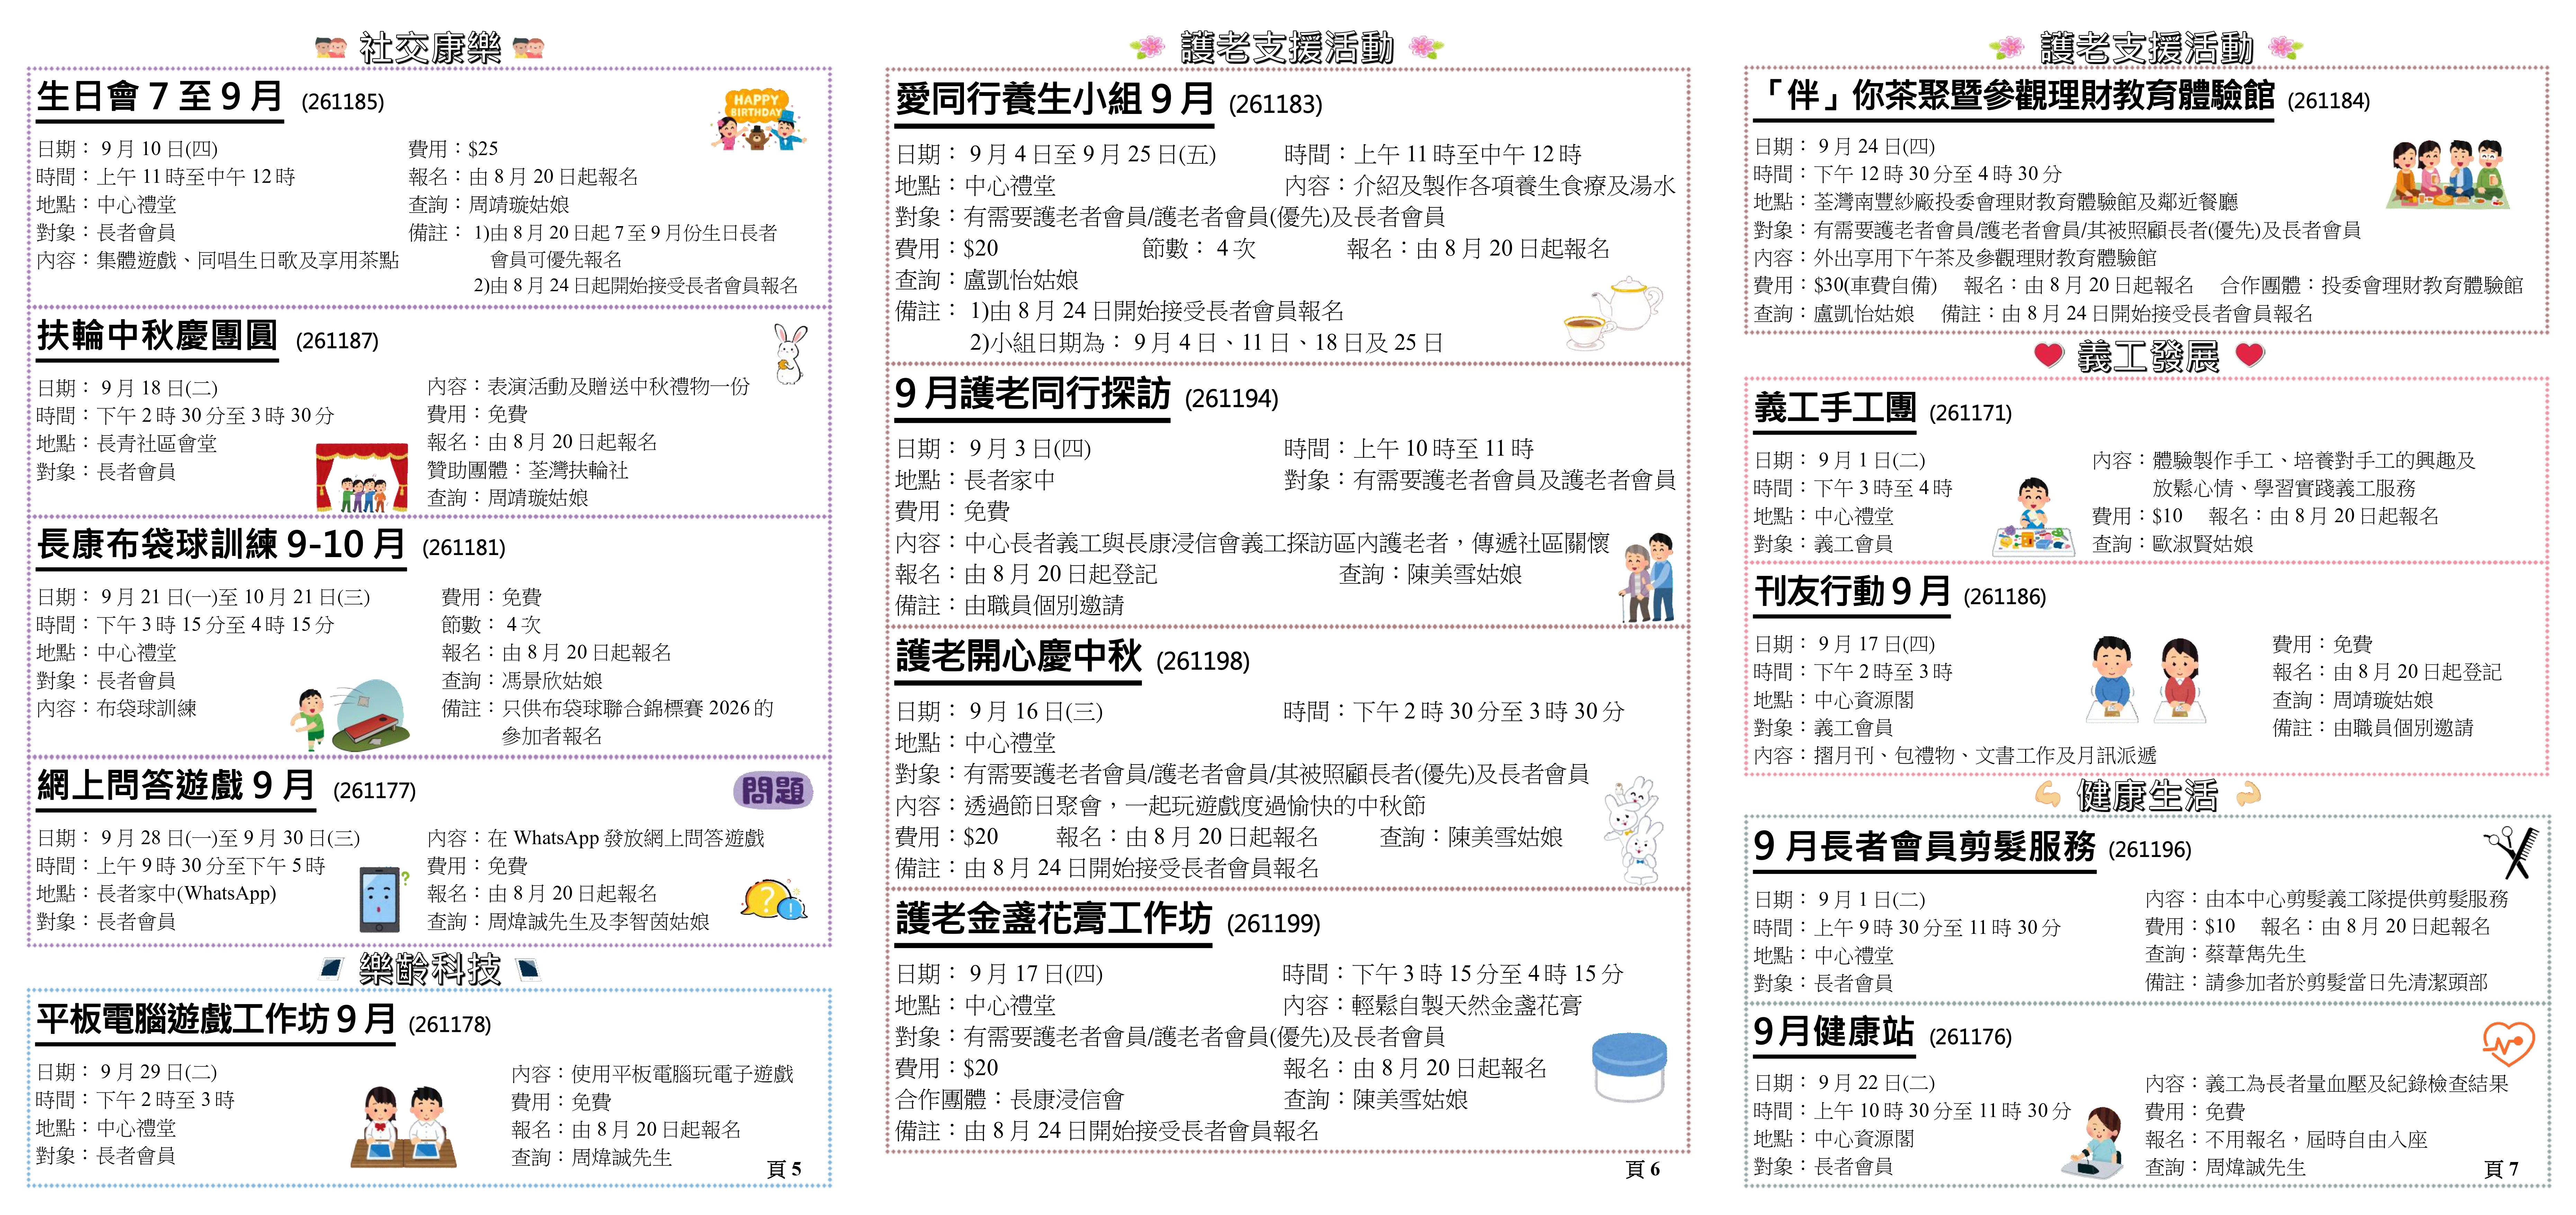Click the activity code (261196)

[x=2150, y=850]
